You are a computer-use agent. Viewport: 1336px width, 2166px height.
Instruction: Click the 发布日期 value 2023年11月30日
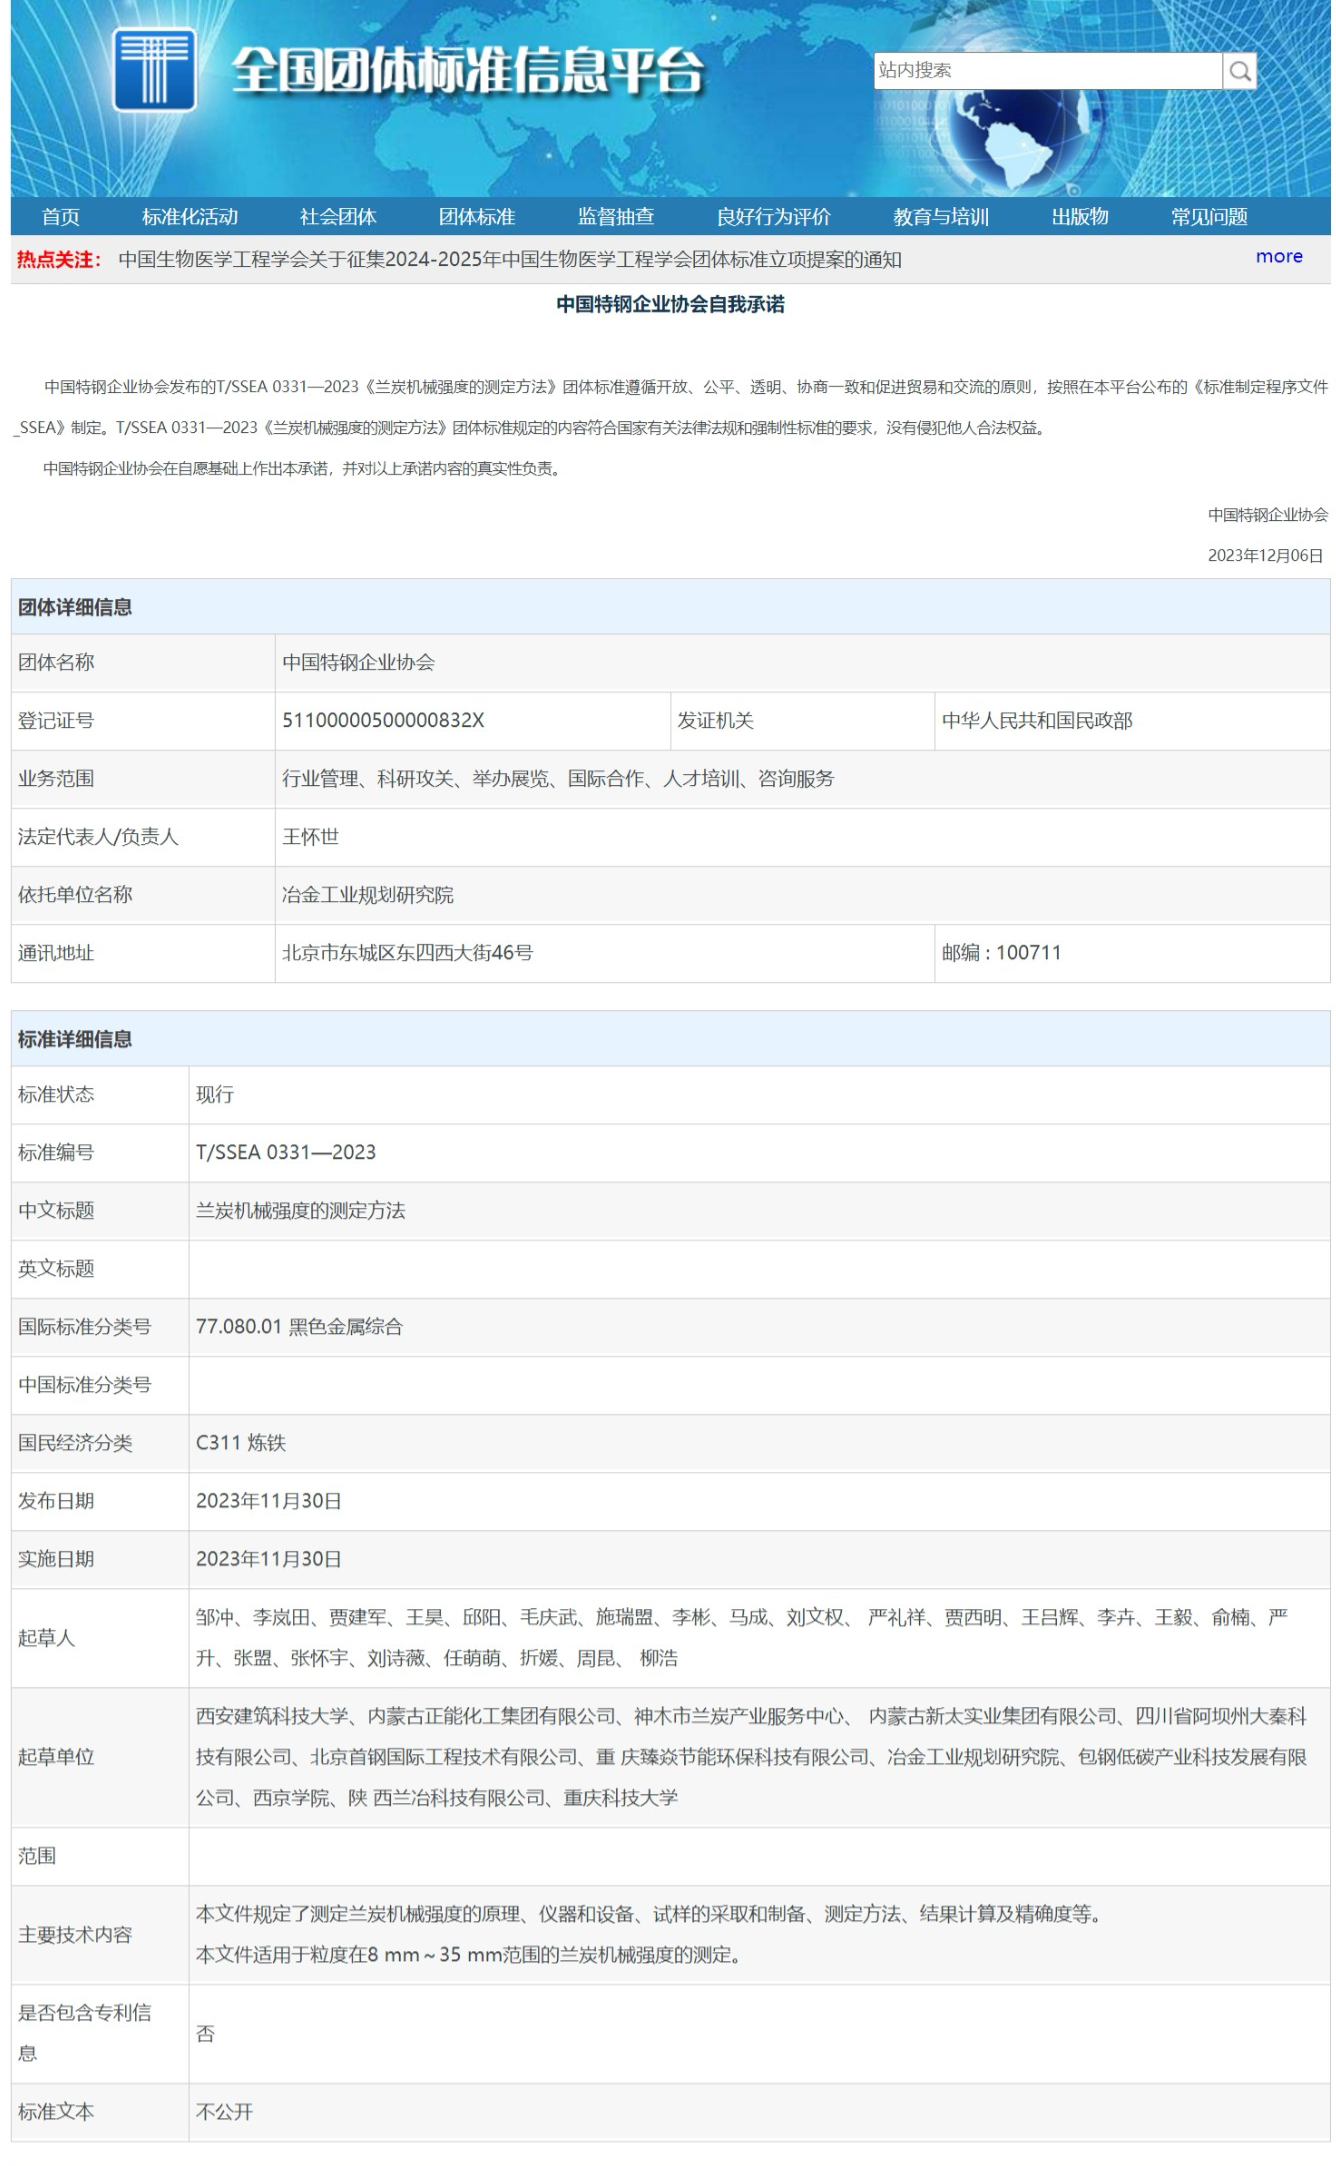[269, 1501]
